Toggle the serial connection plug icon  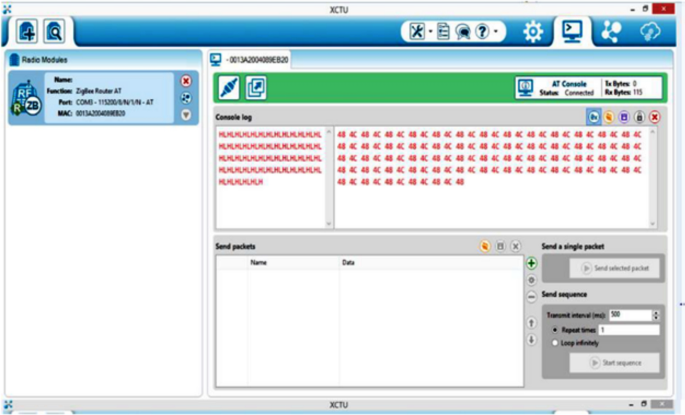(x=229, y=88)
